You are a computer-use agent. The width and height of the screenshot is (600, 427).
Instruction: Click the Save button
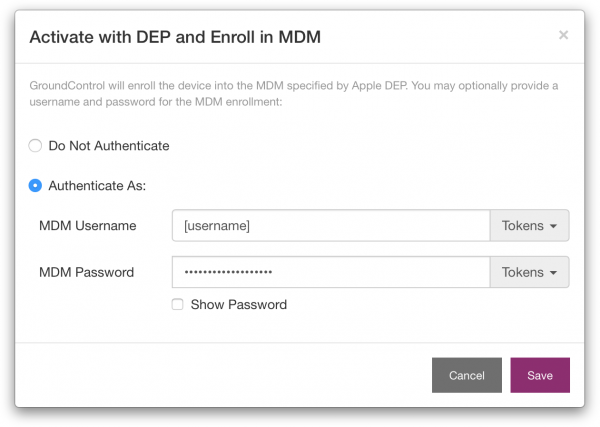click(540, 375)
